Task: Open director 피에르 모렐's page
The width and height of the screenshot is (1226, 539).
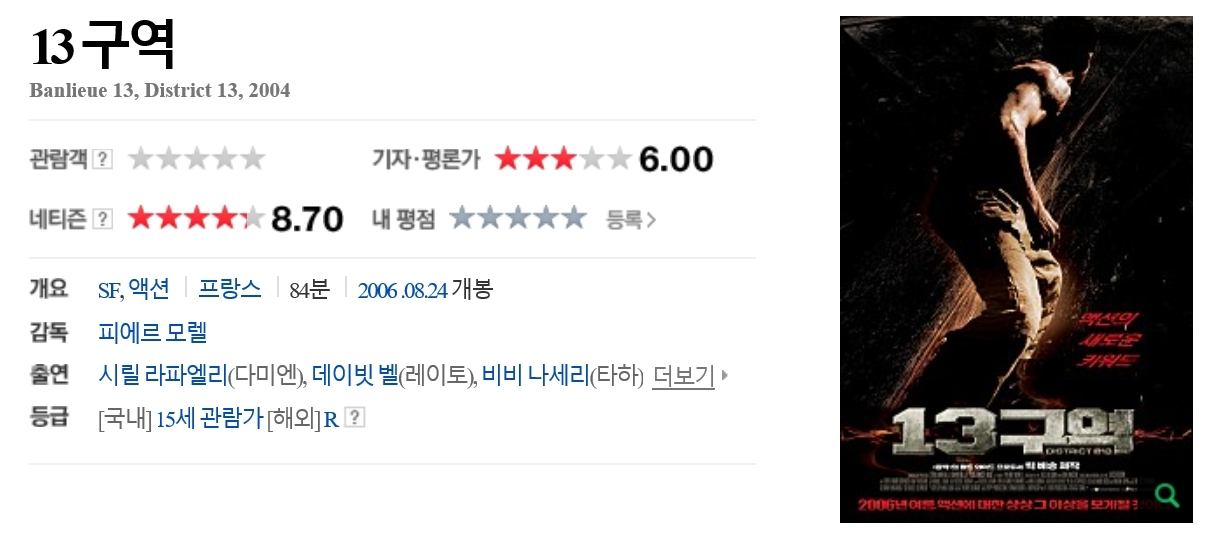Action: click(153, 333)
